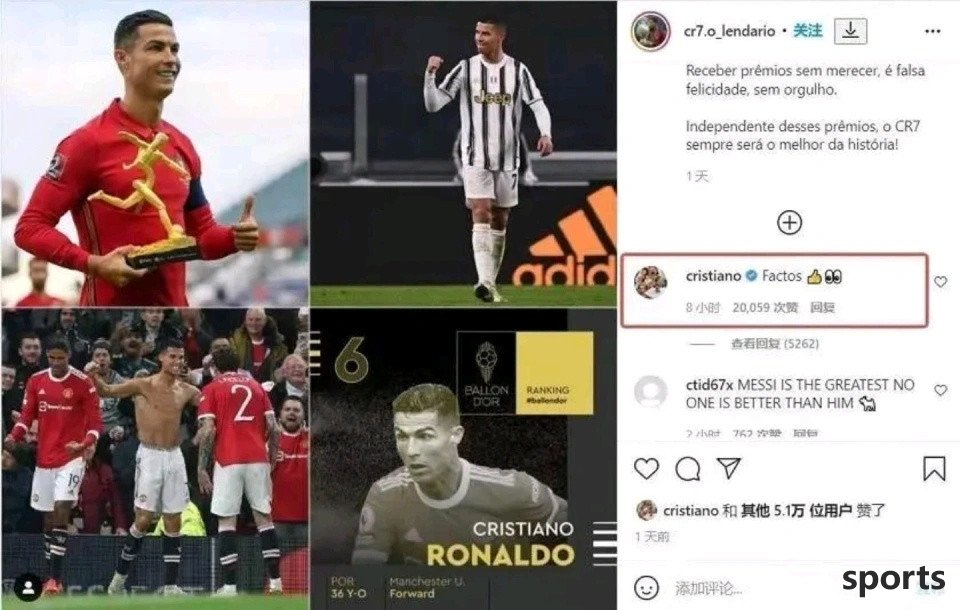Save the post with the bookmark icon
This screenshot has width=960, height=610.
(x=934, y=469)
